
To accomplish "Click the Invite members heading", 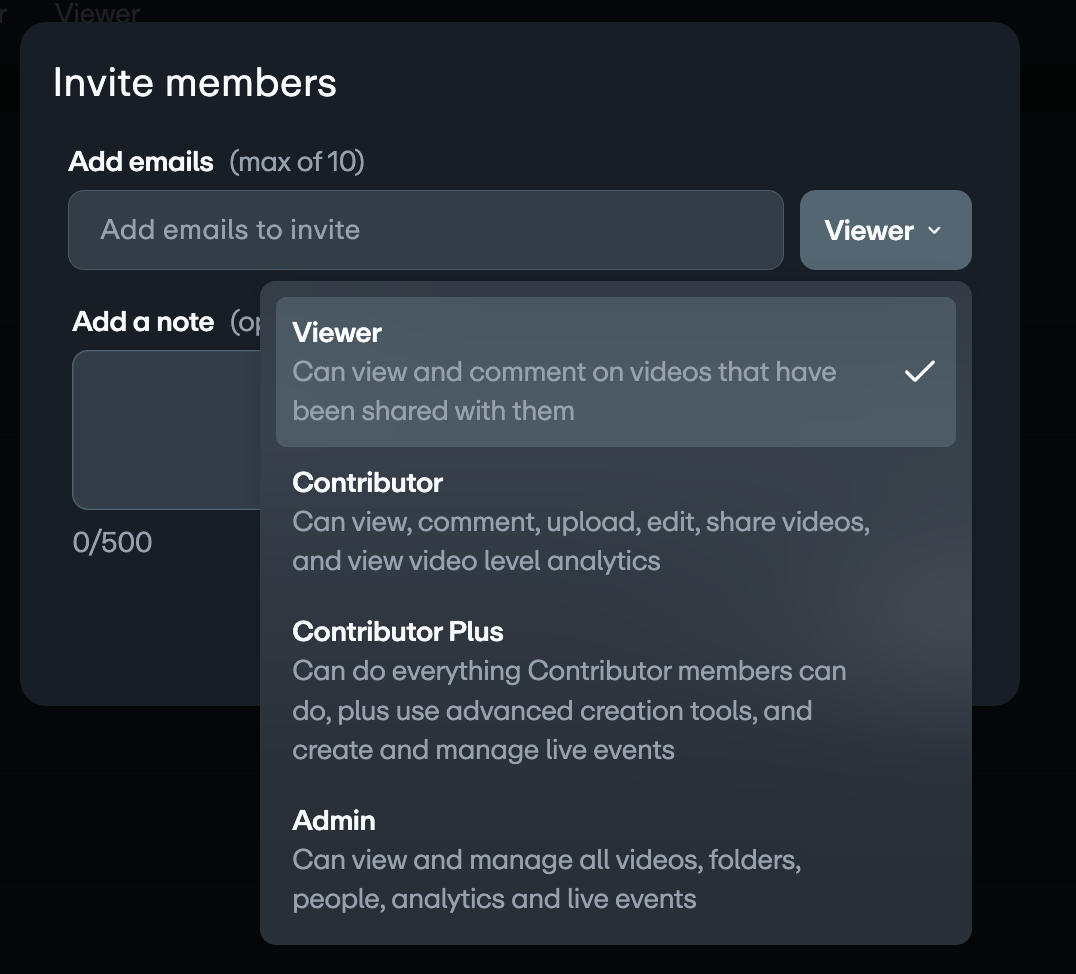I will (194, 82).
